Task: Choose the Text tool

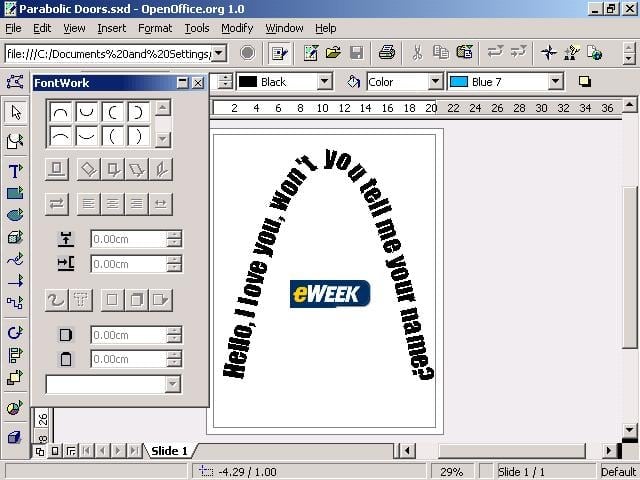Action: 16,171
